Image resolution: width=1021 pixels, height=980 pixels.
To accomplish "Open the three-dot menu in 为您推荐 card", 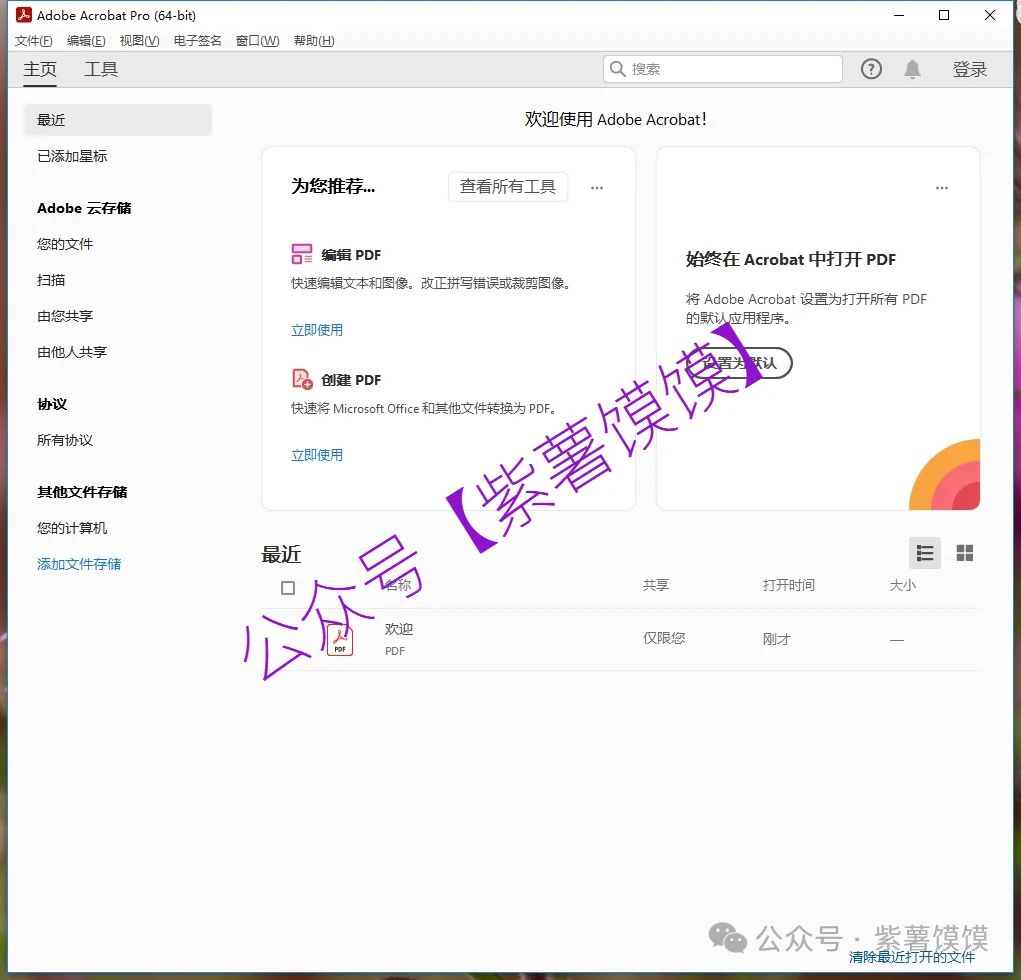I will [x=597, y=187].
